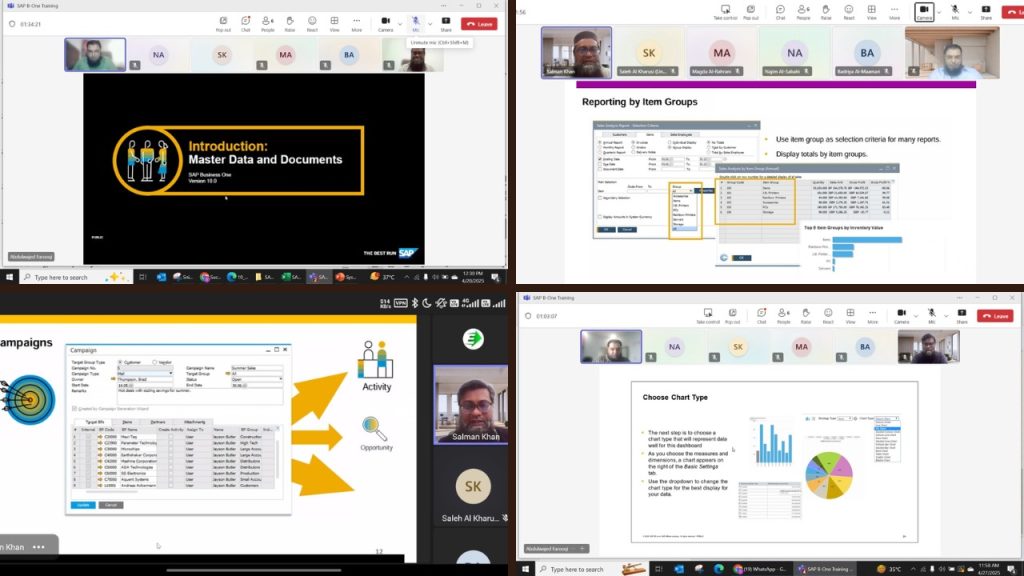Screen dimensions: 1024x576
Task: Raise hand in the Chart Type meeting
Action: (x=806, y=316)
